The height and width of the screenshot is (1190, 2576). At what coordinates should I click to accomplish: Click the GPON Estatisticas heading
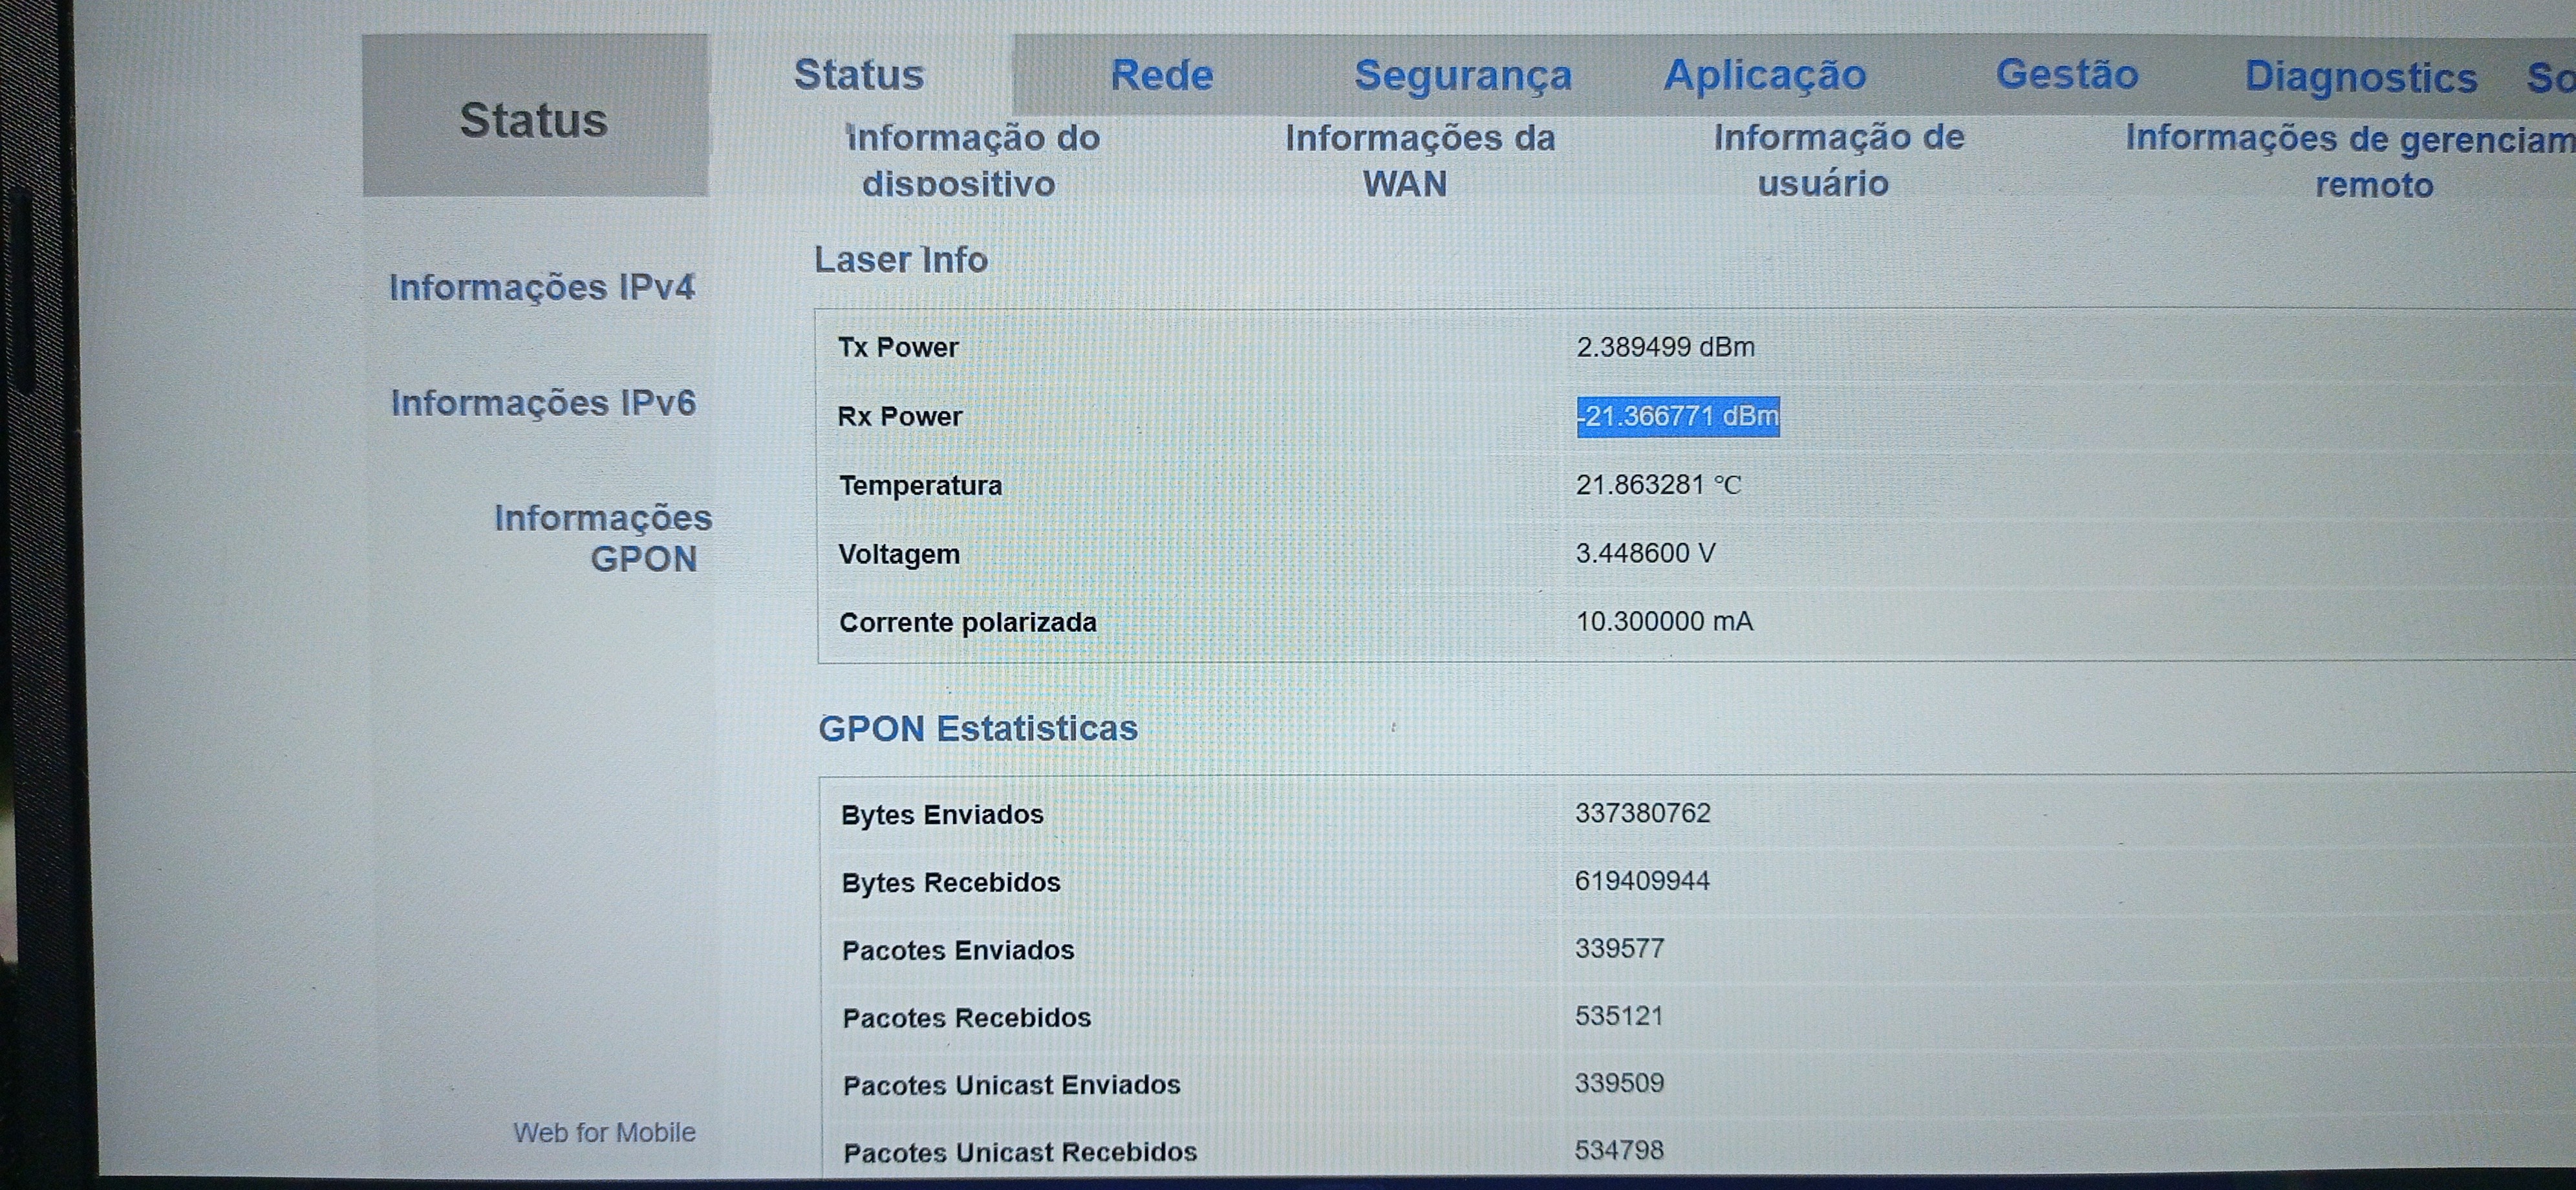pos(977,728)
